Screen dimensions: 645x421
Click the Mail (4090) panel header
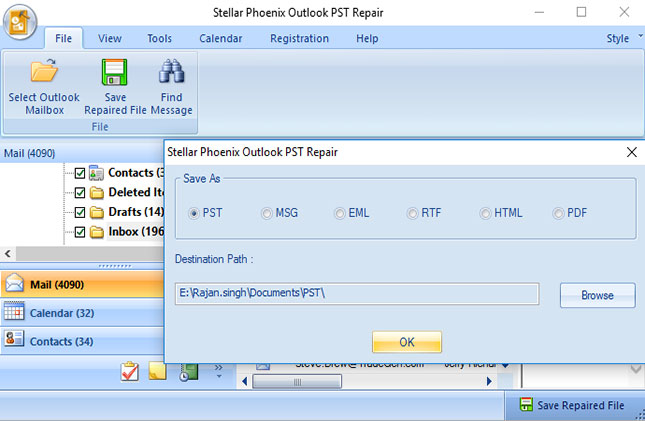82,154
